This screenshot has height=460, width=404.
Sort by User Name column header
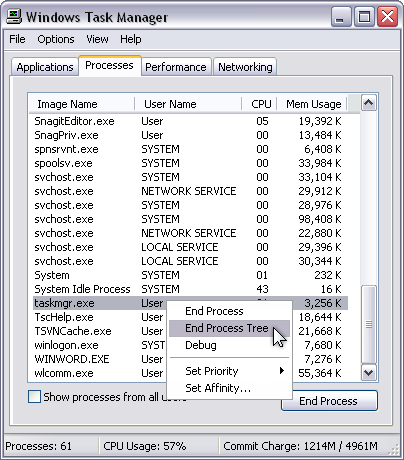click(x=188, y=104)
